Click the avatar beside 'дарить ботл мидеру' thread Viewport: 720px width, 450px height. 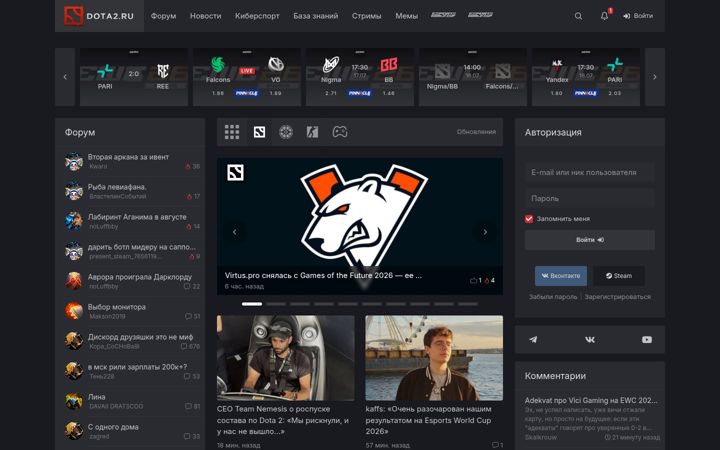point(74,251)
